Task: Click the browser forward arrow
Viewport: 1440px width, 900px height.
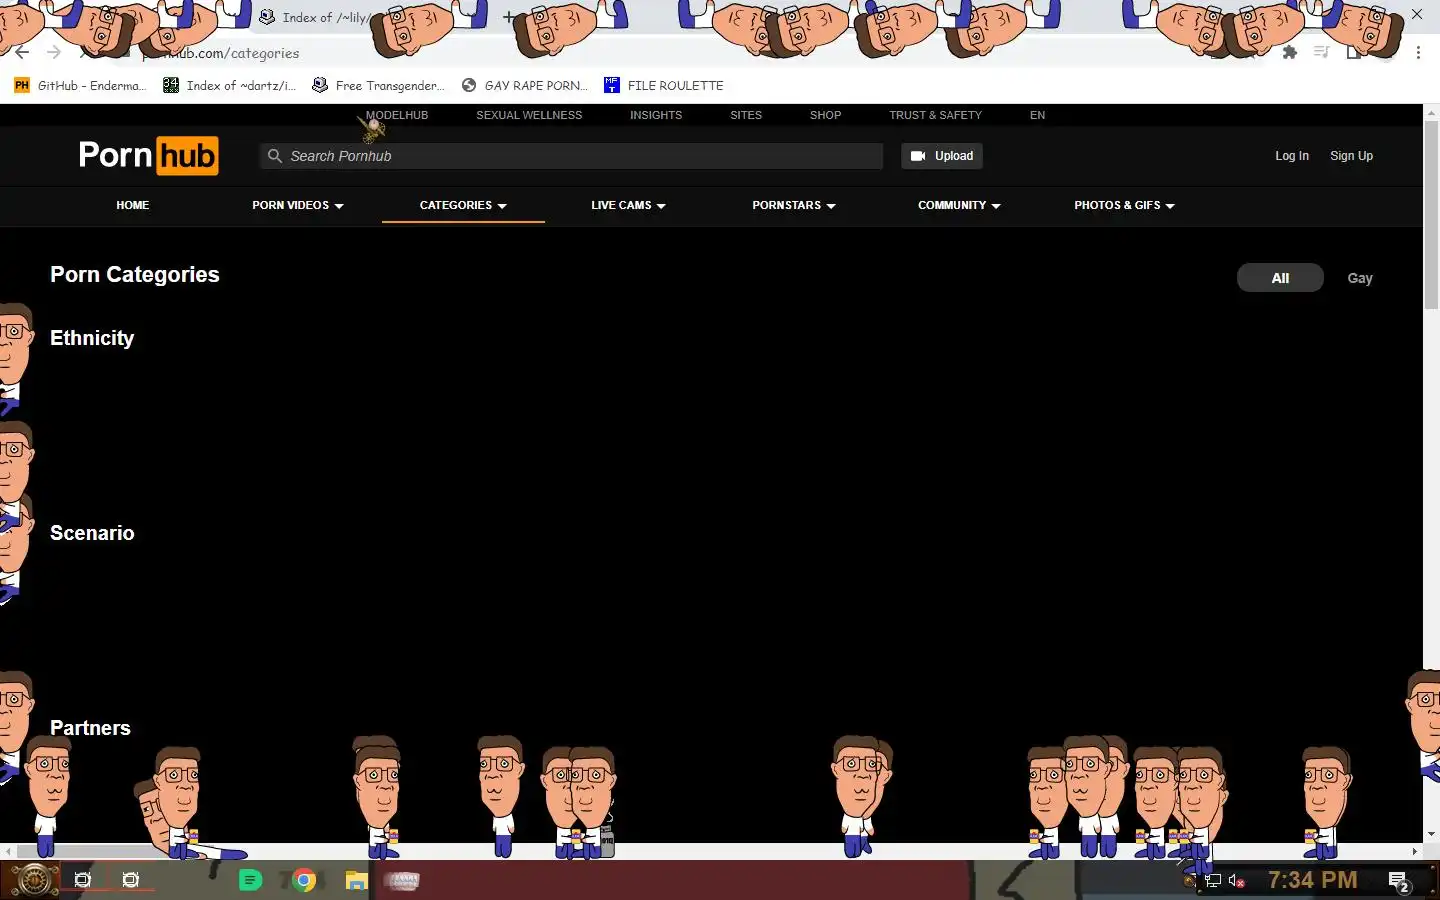Action: [x=54, y=53]
